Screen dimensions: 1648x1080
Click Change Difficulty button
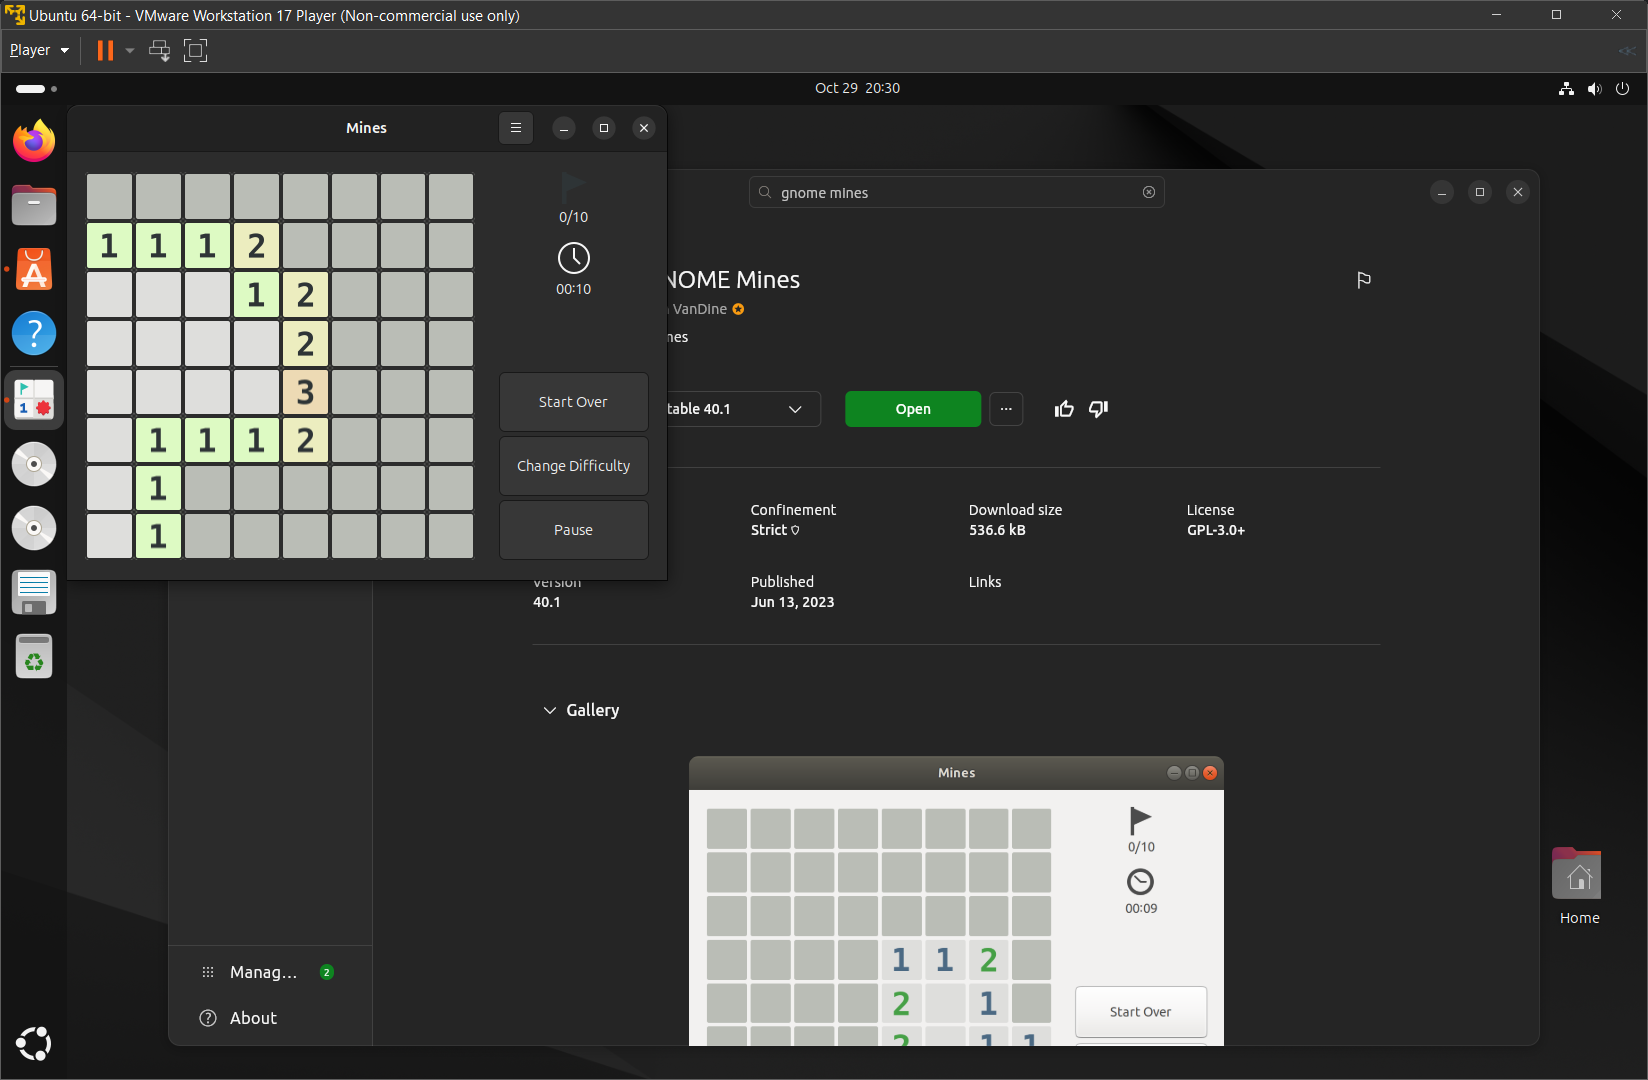pos(573,466)
